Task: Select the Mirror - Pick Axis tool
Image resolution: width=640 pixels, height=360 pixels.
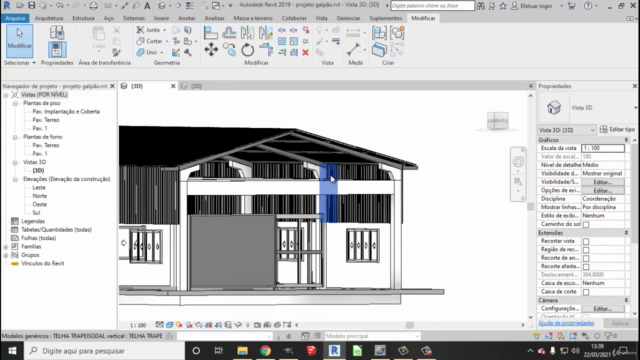Action: pos(247,32)
